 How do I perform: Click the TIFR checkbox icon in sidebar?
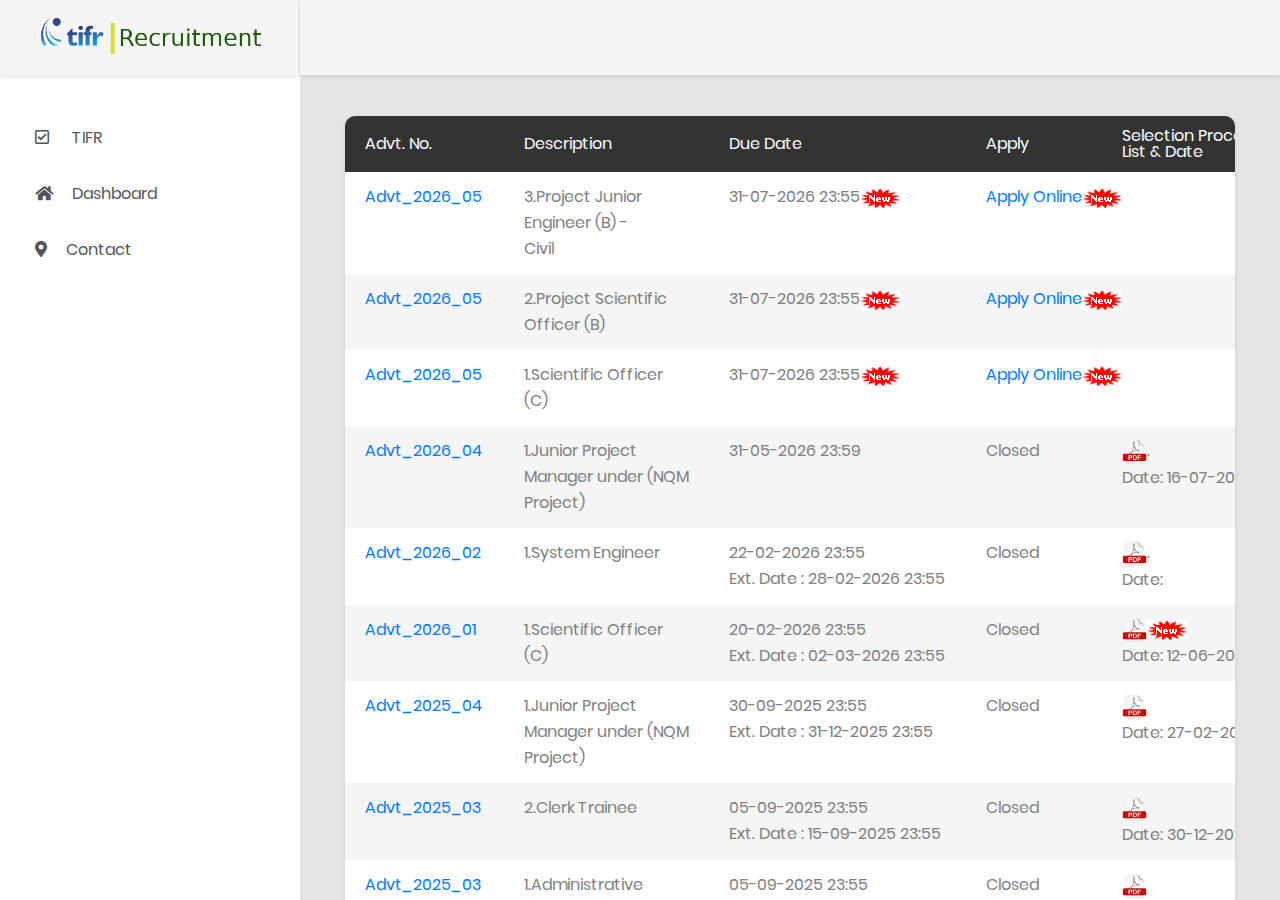pos(42,137)
